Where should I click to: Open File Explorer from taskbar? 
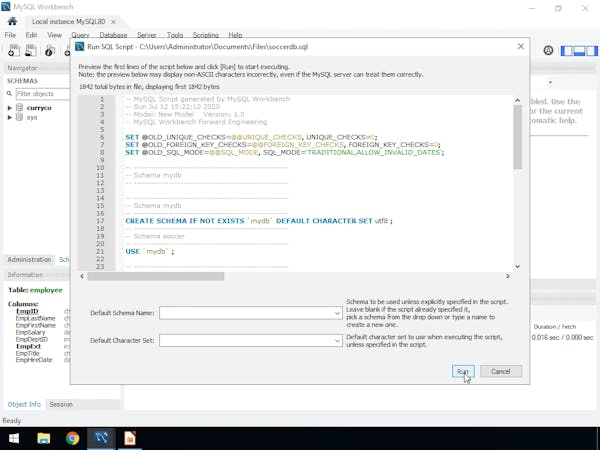[44, 439]
